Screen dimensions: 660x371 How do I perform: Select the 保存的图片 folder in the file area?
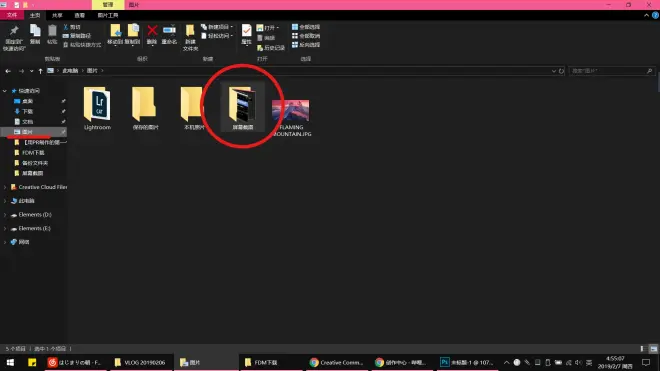(x=145, y=109)
